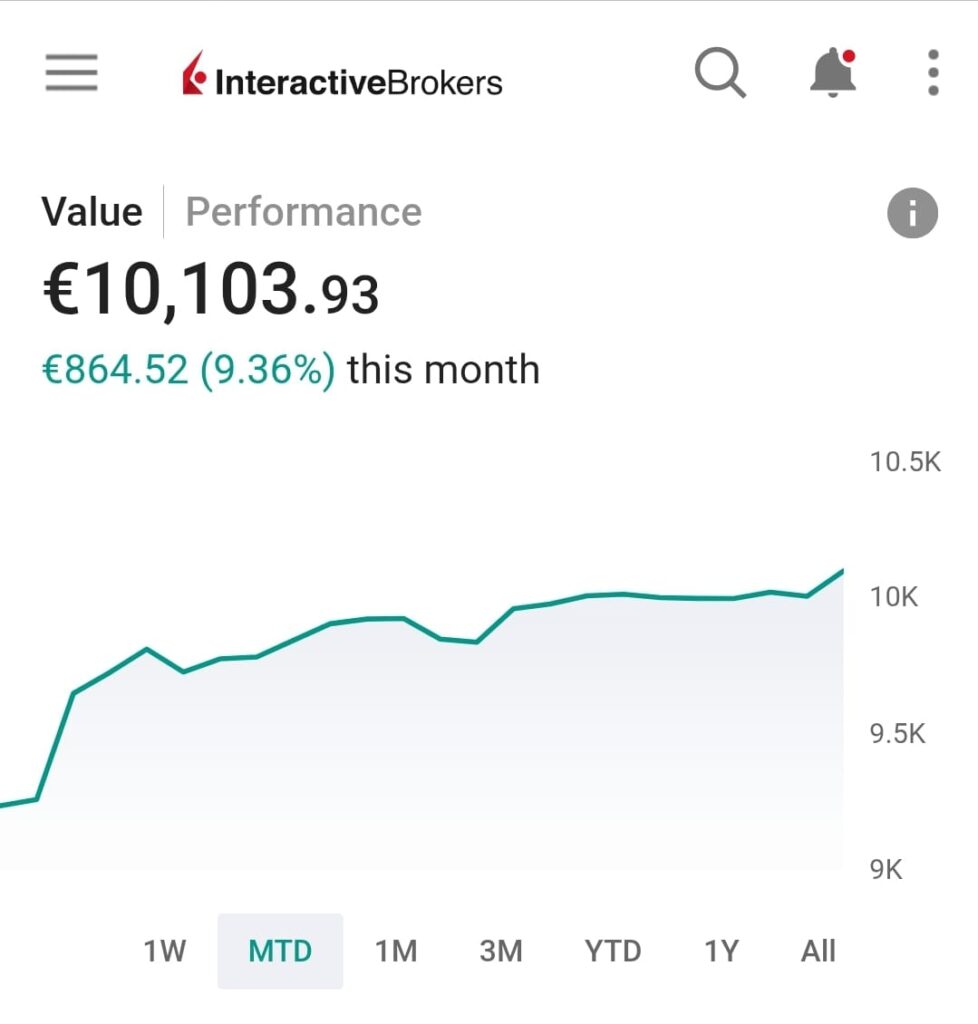The height and width of the screenshot is (1024, 978).
Task: Select the 1W time range
Action: (x=165, y=951)
